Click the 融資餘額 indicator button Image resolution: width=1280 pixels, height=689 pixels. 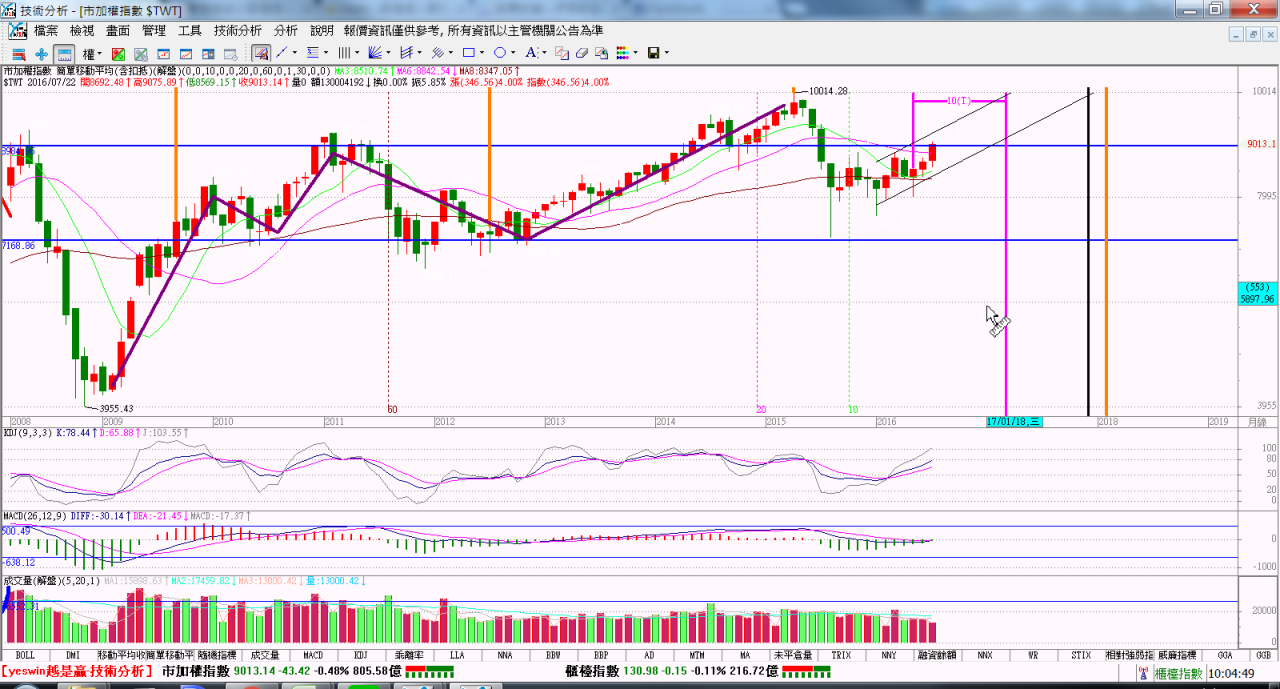point(936,655)
